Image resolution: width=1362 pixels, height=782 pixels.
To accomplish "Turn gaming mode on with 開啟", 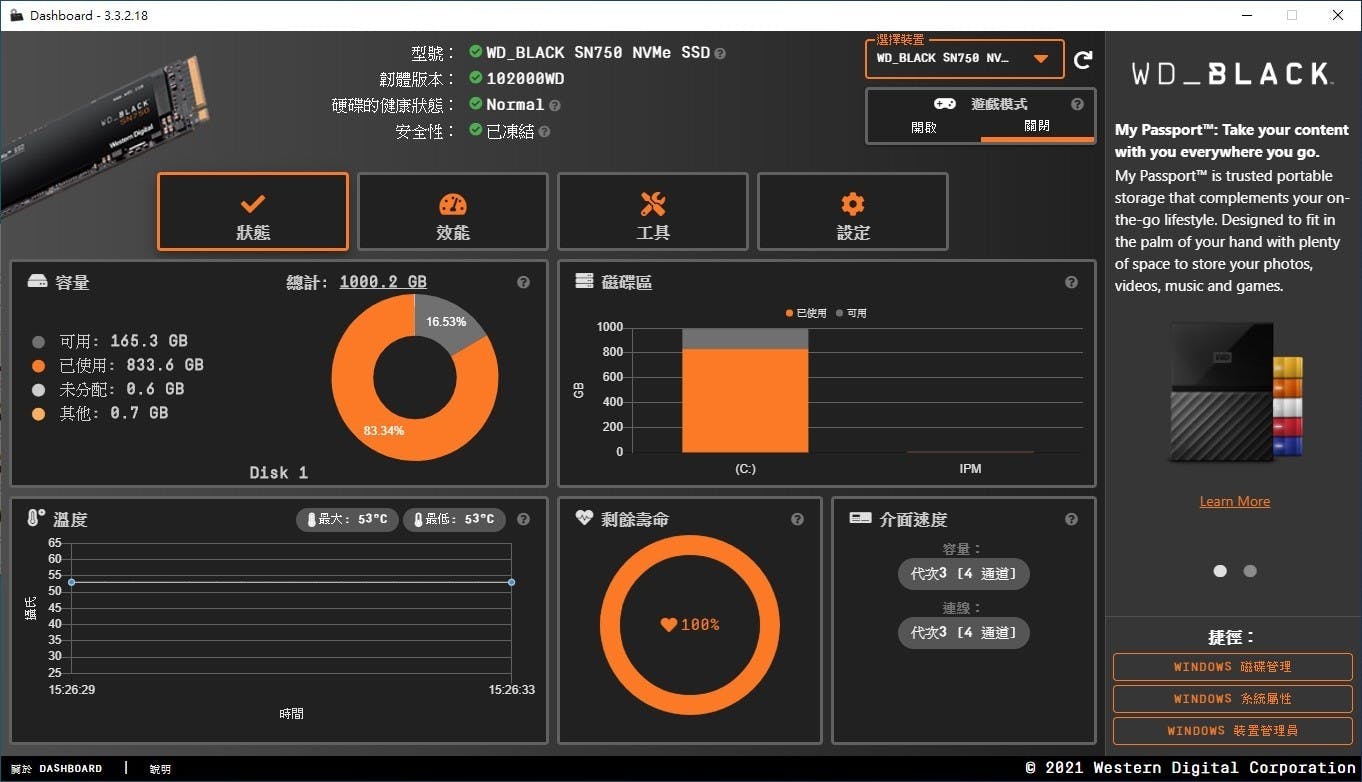I will coord(924,128).
